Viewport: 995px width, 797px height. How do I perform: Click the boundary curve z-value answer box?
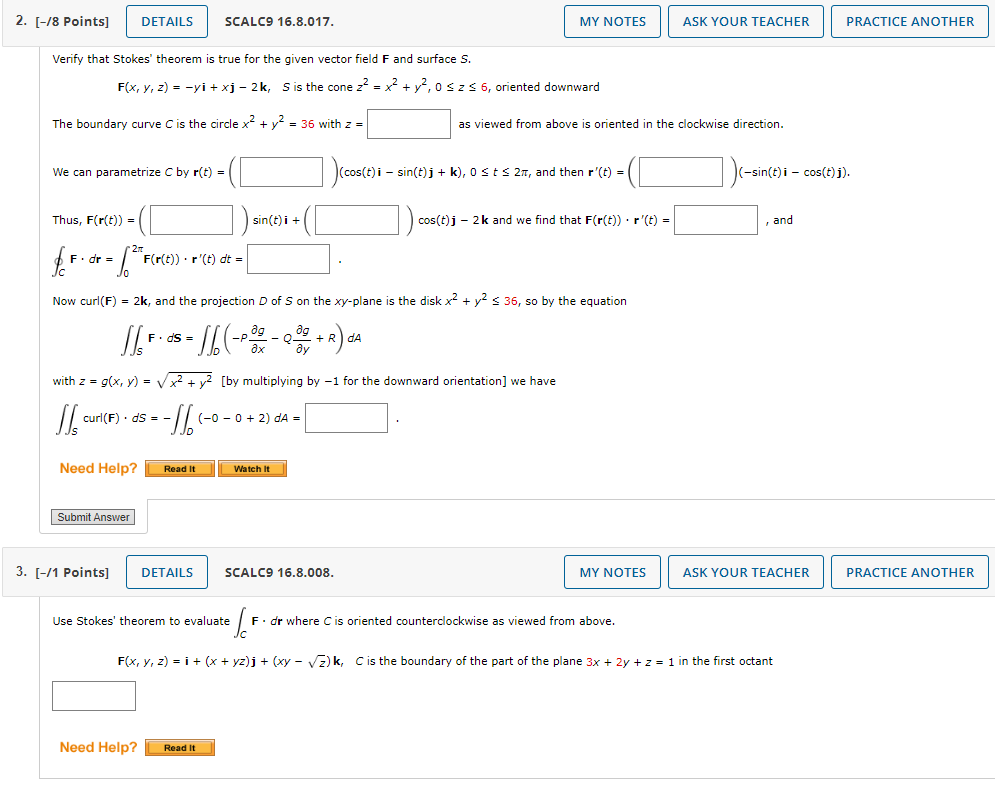click(x=410, y=124)
